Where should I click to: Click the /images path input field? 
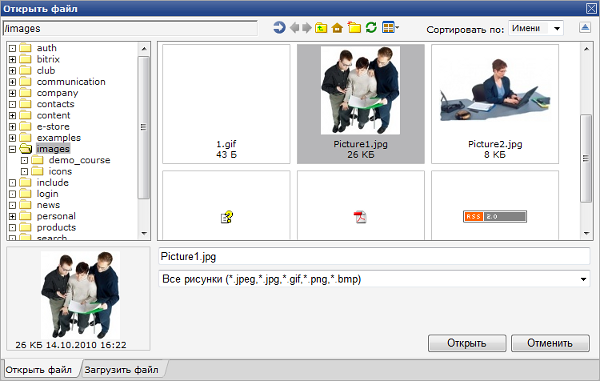130,28
